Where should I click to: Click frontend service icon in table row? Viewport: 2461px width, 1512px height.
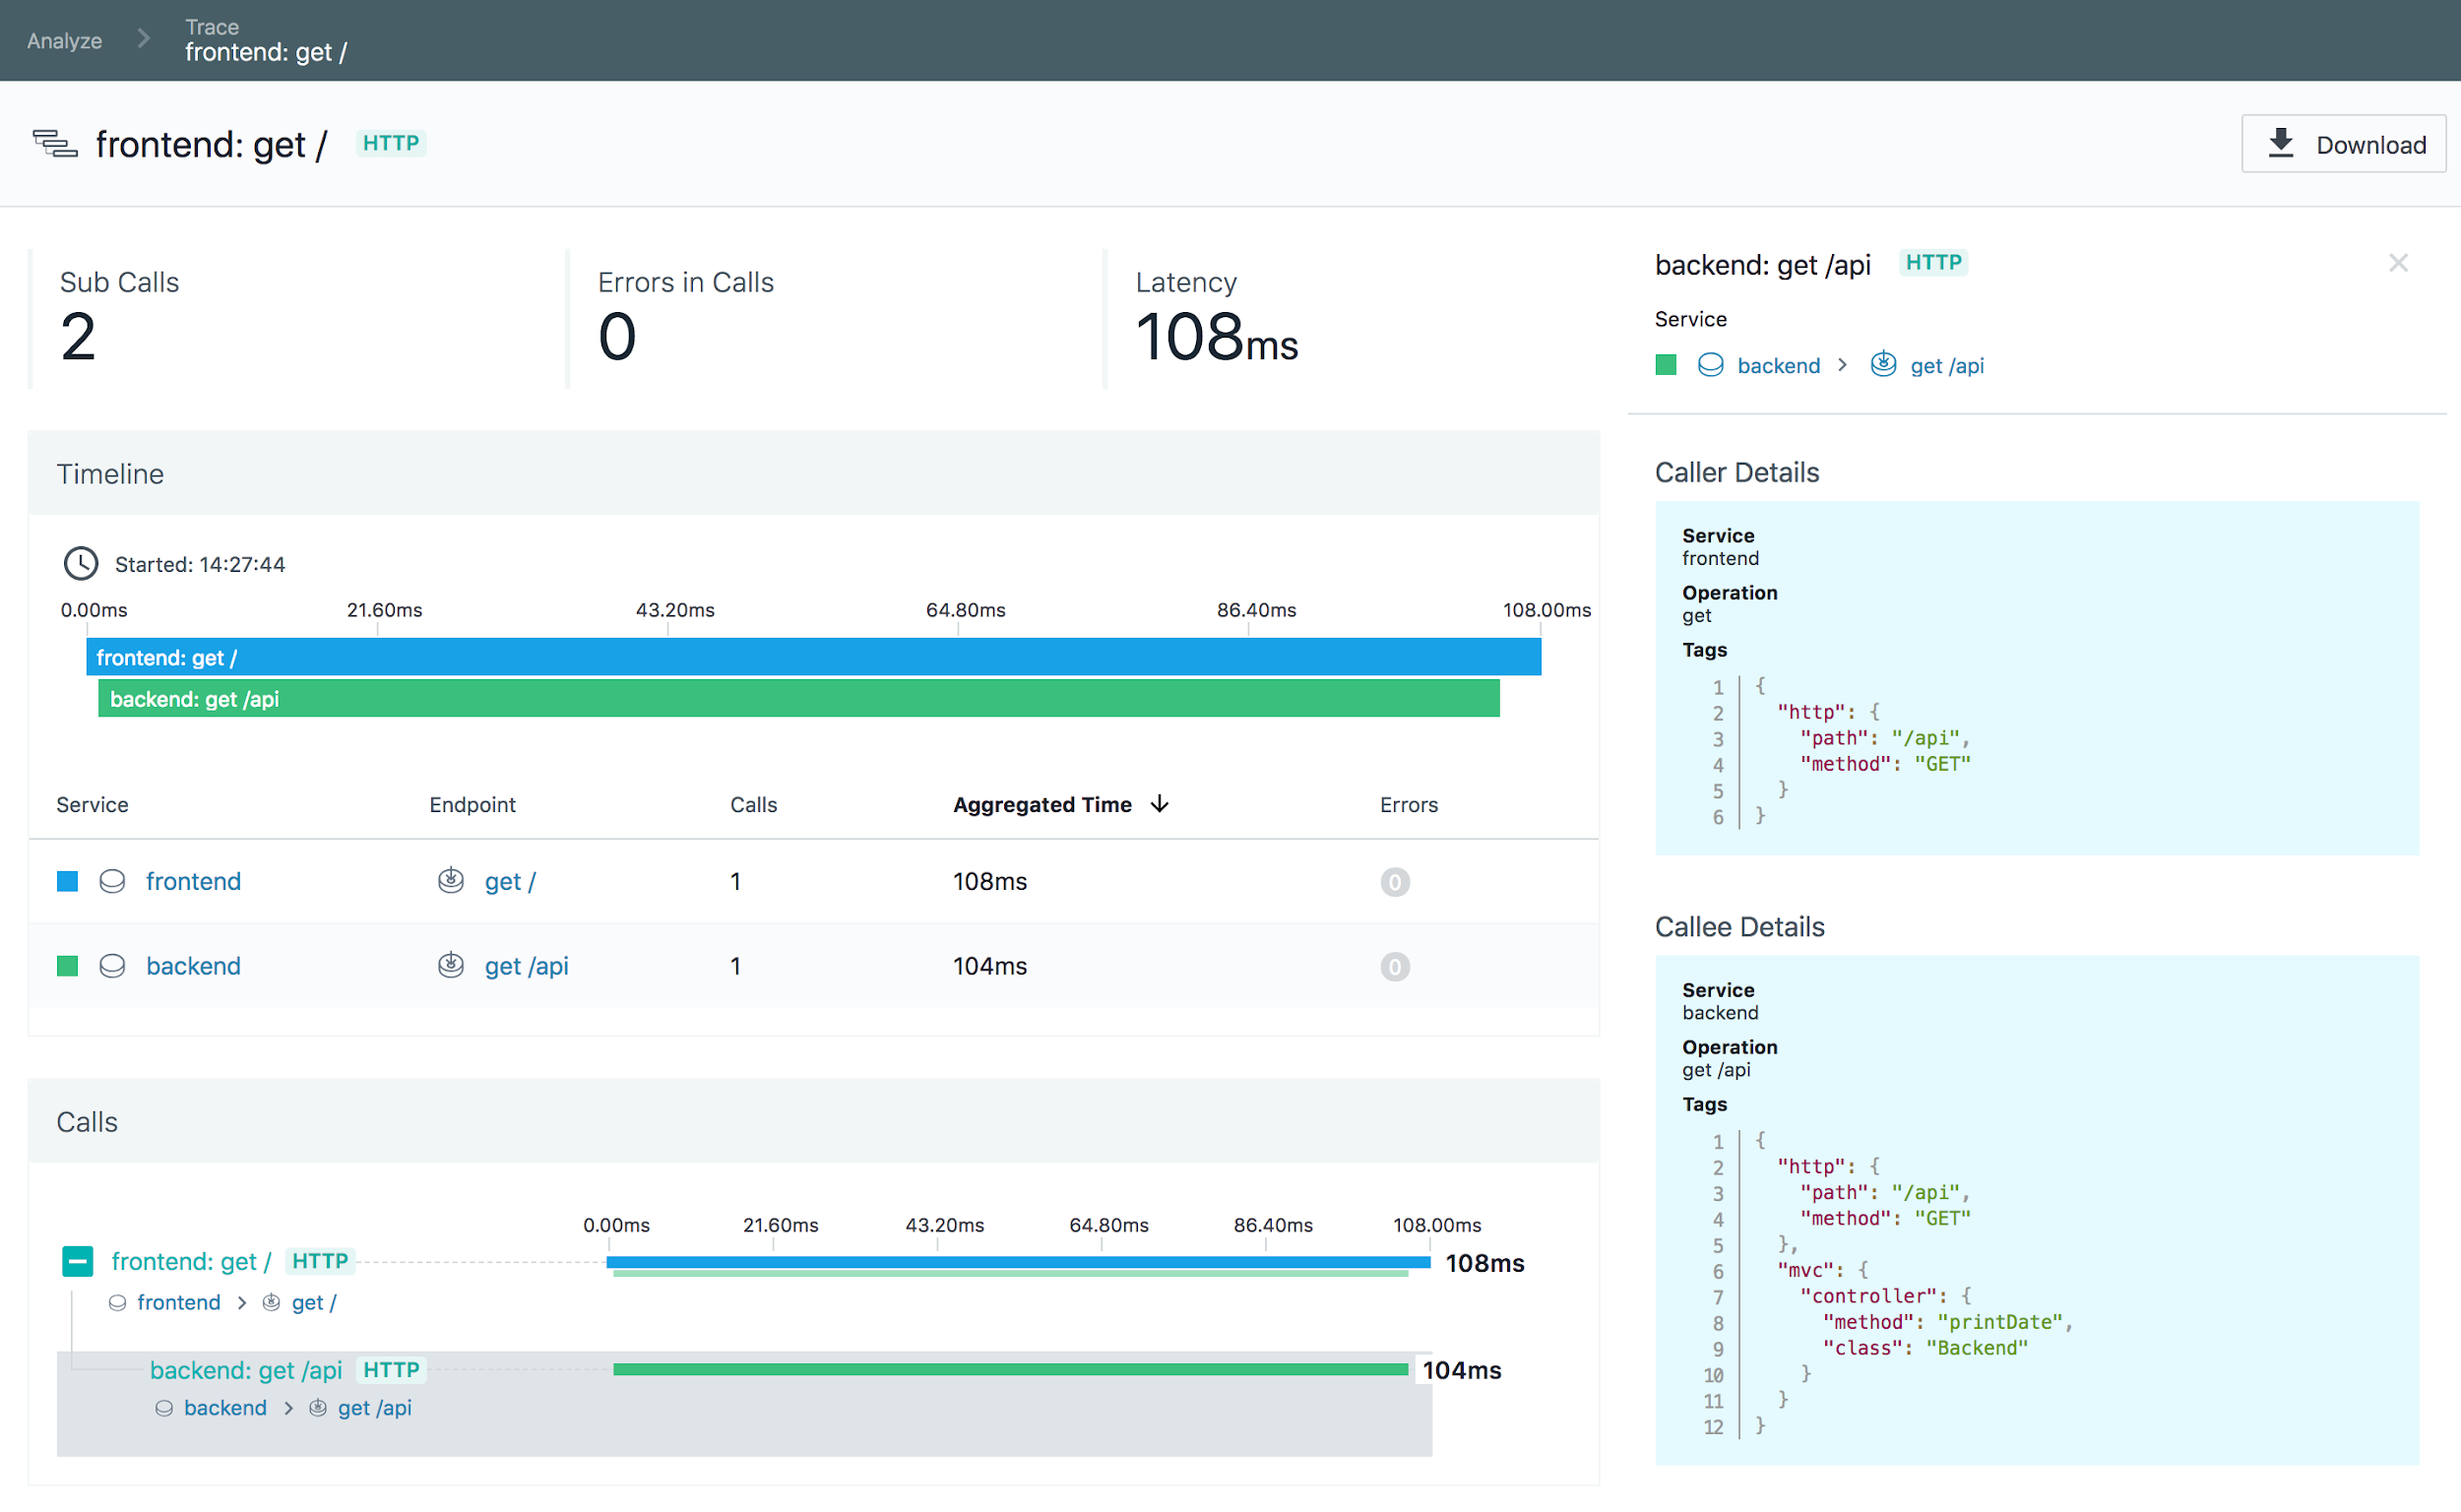(x=112, y=881)
